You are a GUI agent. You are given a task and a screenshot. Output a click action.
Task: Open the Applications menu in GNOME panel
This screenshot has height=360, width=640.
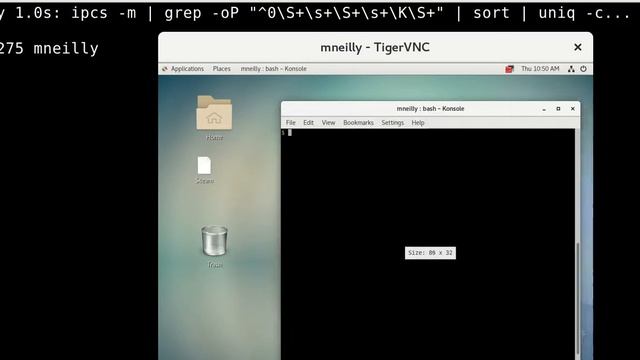point(183,69)
